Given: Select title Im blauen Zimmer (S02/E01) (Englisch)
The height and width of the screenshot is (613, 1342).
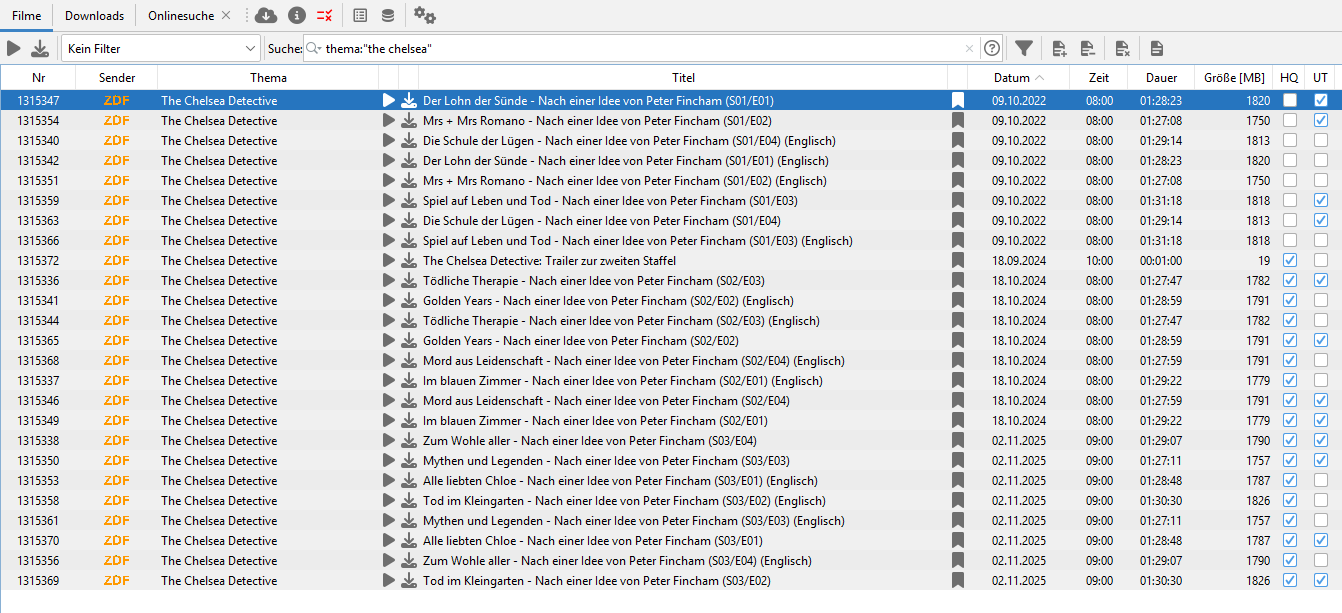Looking at the screenshot, I should pyautogui.click(x=623, y=380).
